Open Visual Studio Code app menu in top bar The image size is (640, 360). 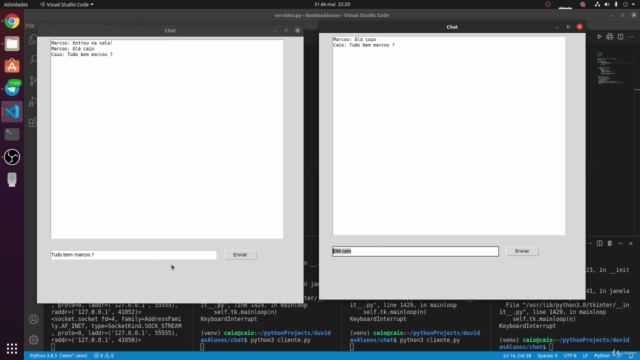pos(67,4)
